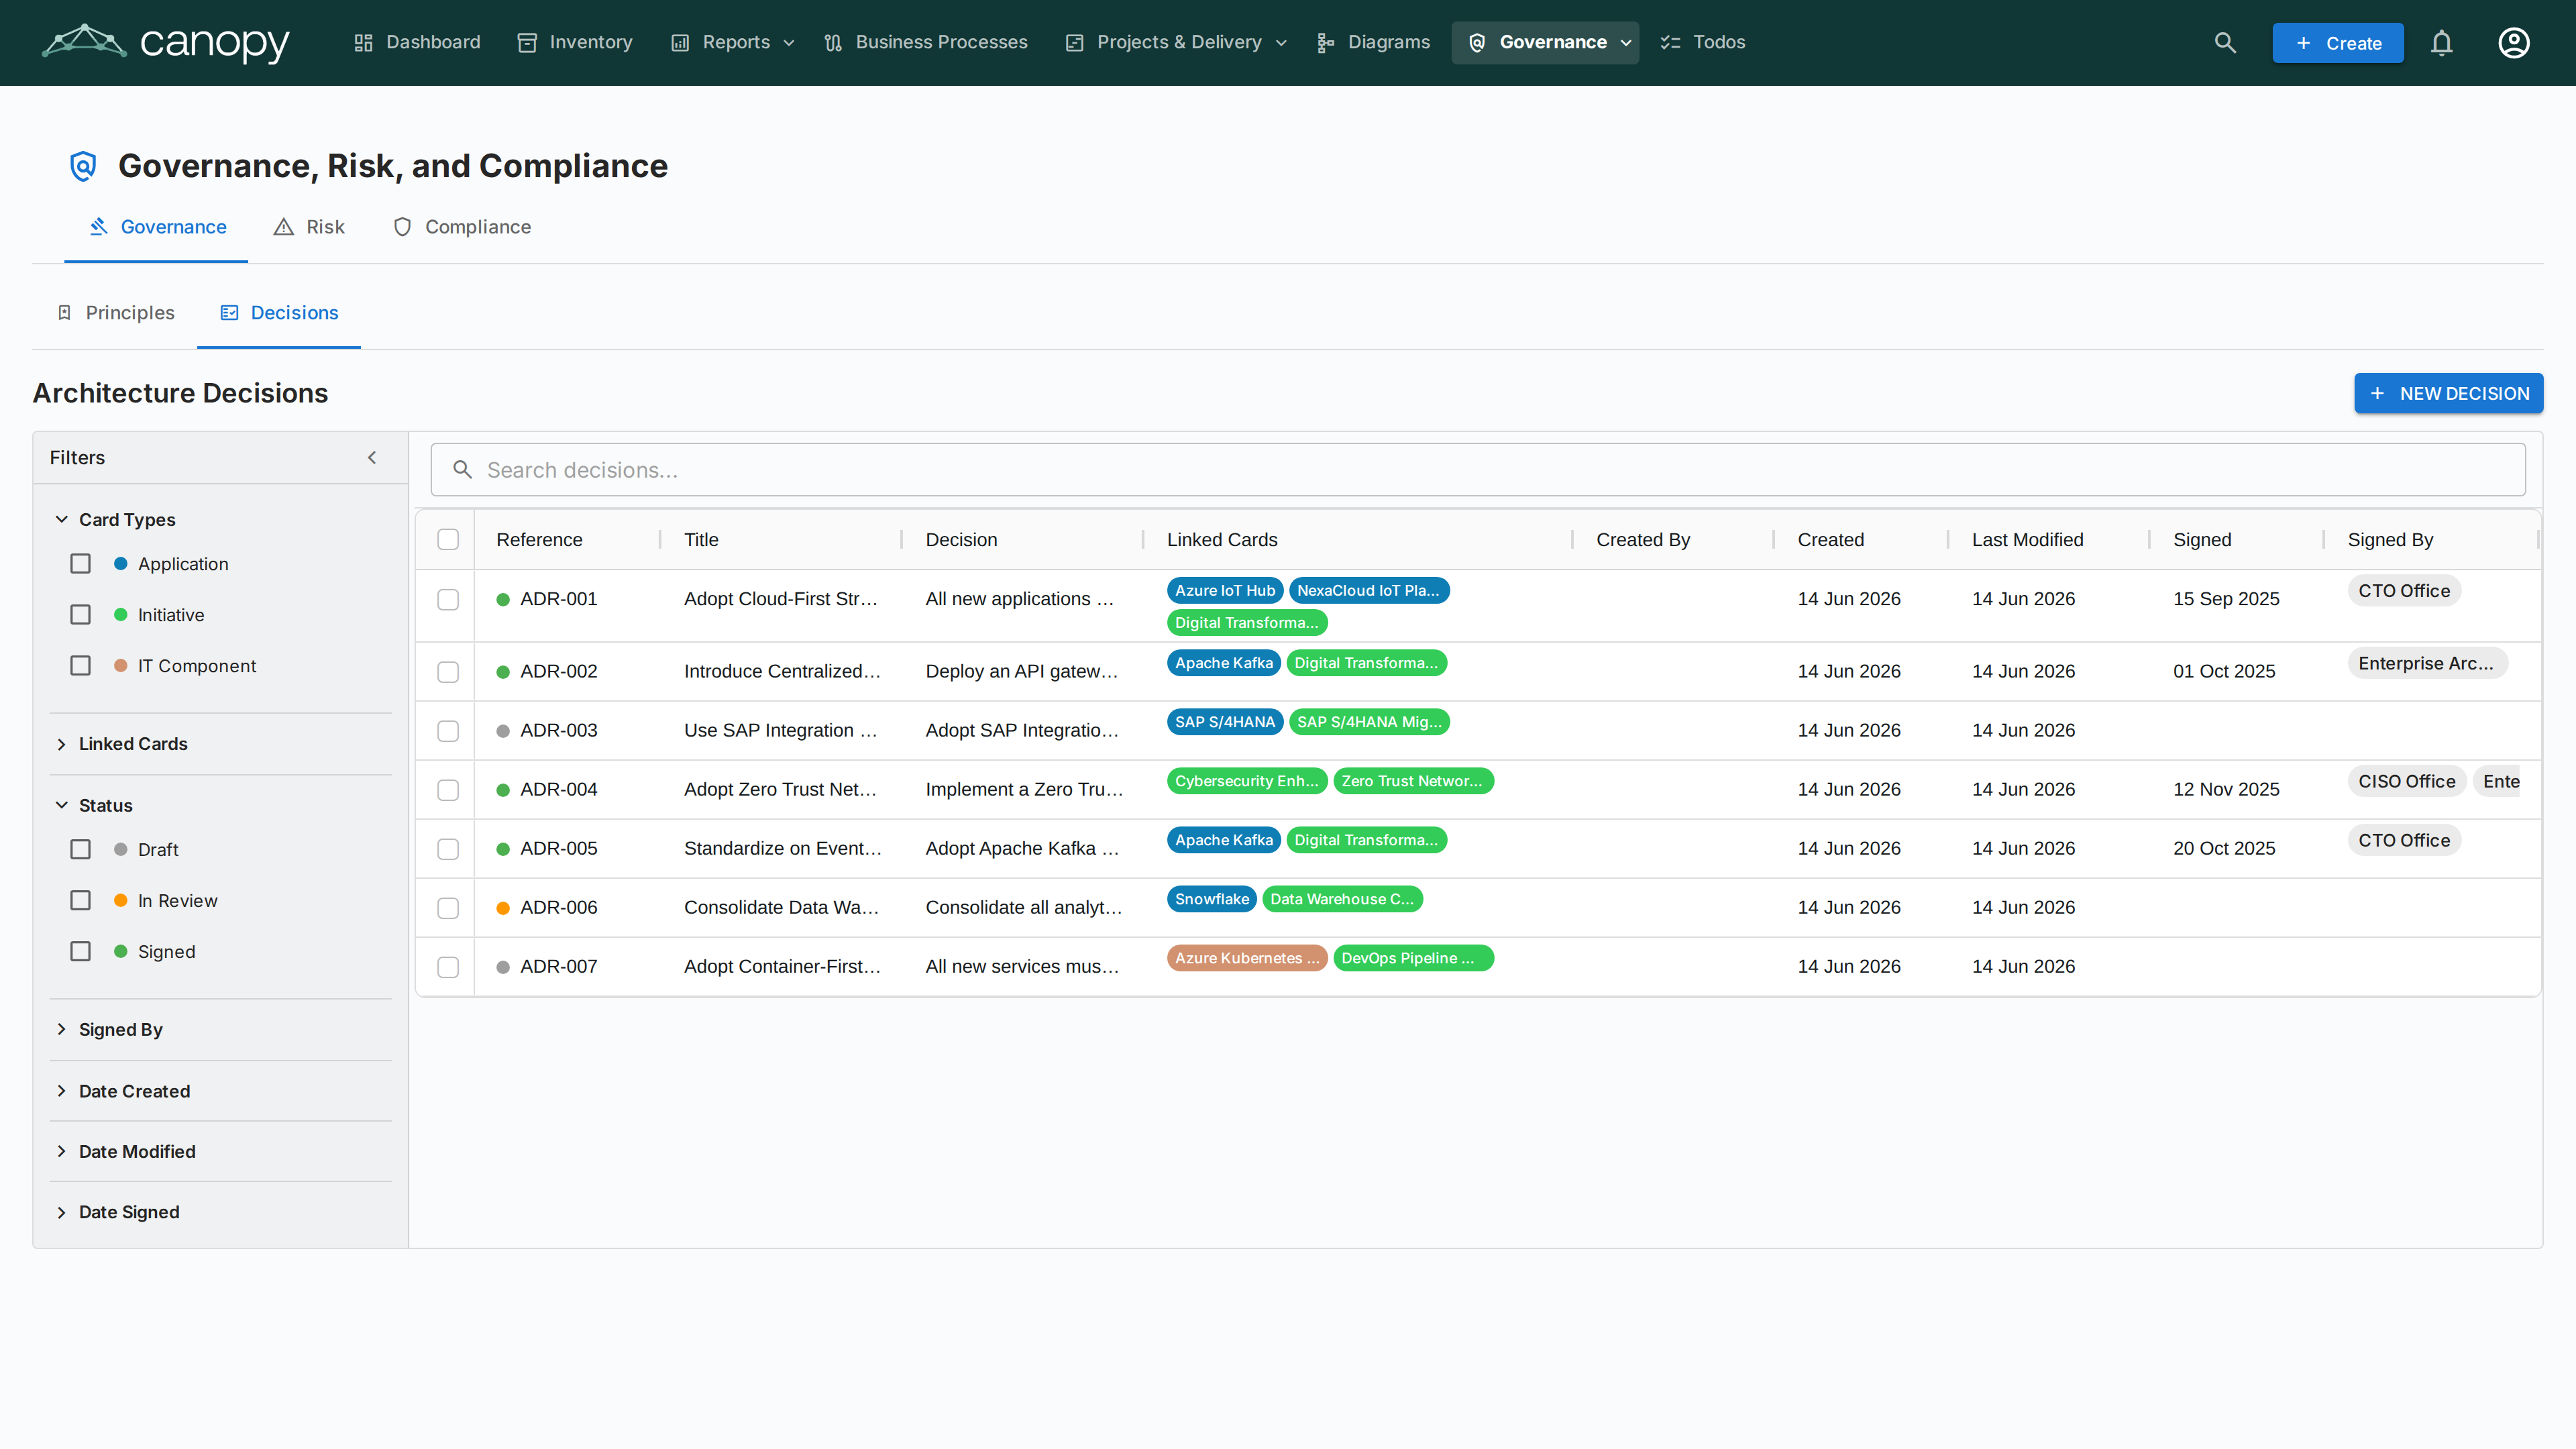Click the SAP S/4HANA tag

point(1225,722)
